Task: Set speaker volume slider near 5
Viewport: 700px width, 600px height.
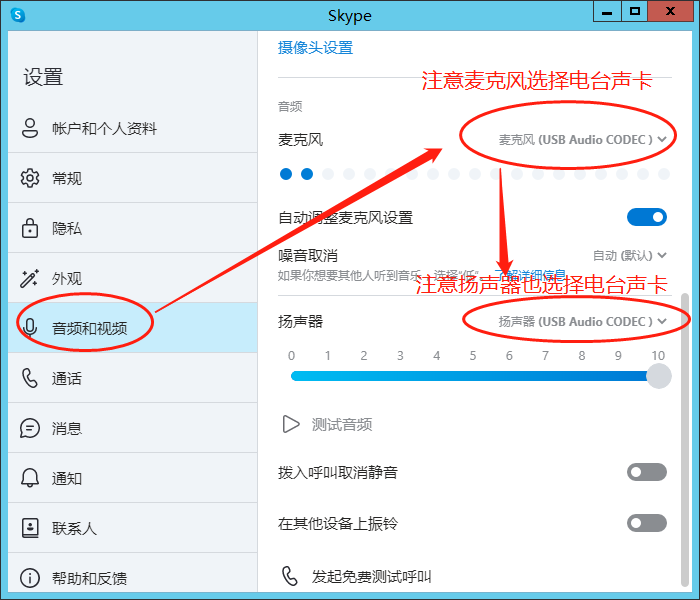Action: point(473,376)
